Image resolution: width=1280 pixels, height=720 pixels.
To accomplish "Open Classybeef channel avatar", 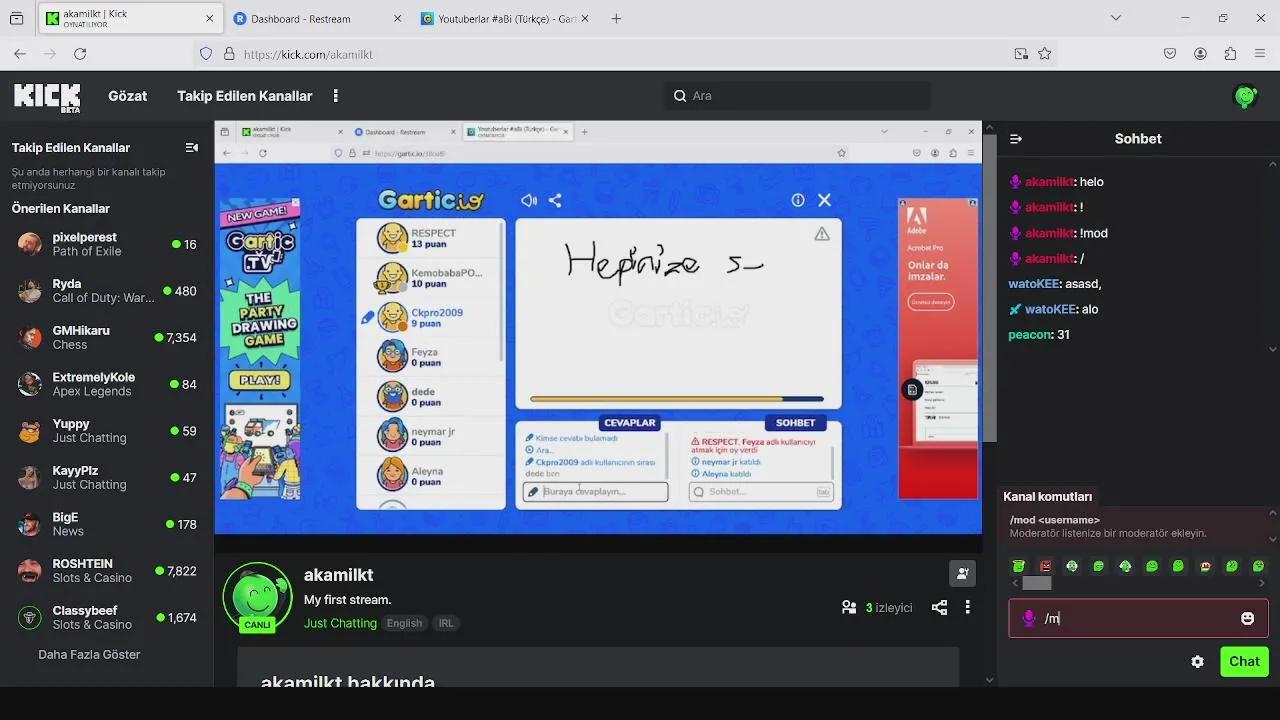I will coord(30,618).
